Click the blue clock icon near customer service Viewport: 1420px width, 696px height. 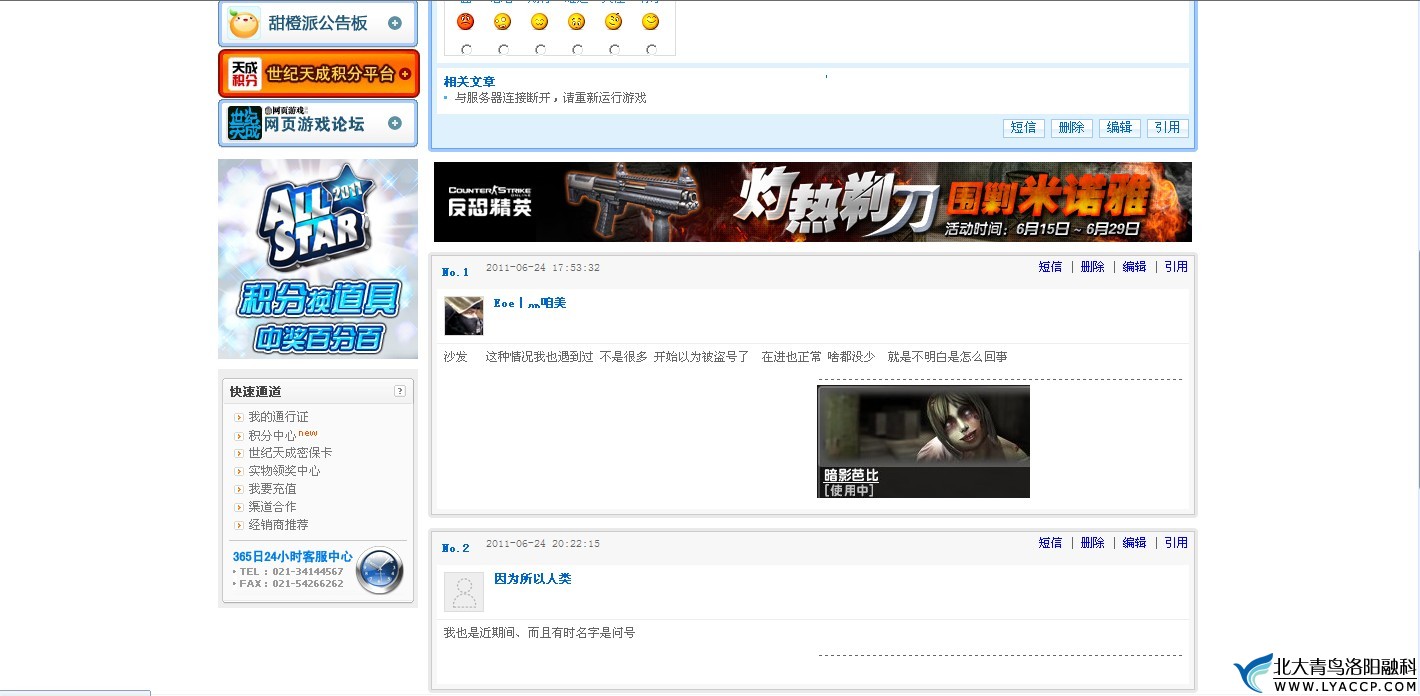coord(380,571)
